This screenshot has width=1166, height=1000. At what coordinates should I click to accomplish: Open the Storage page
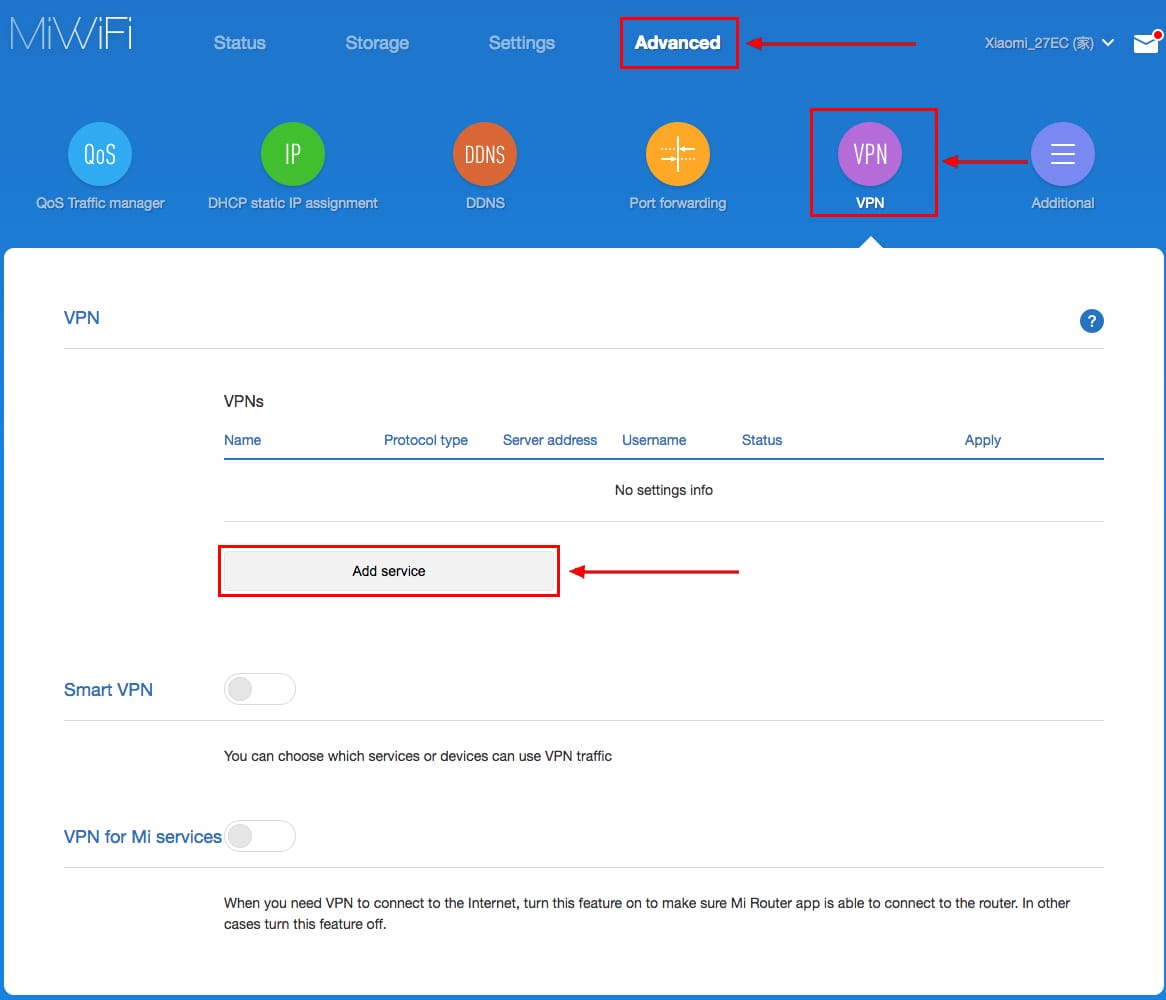tap(376, 43)
